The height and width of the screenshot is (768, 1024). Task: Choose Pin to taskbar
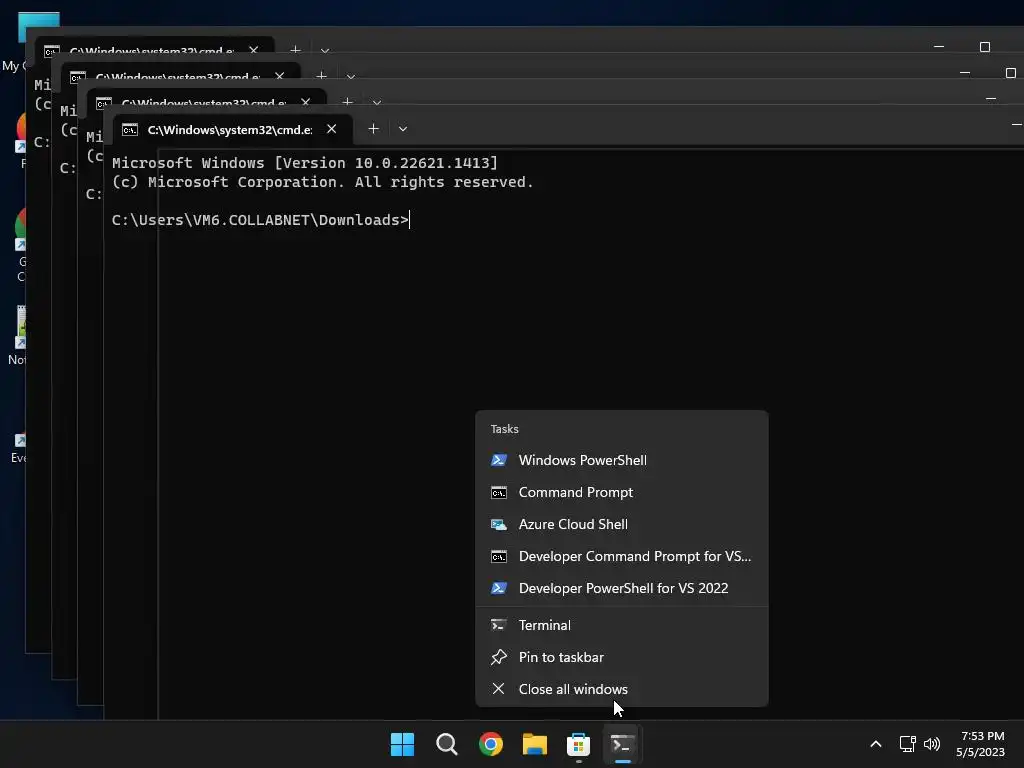[622, 657]
